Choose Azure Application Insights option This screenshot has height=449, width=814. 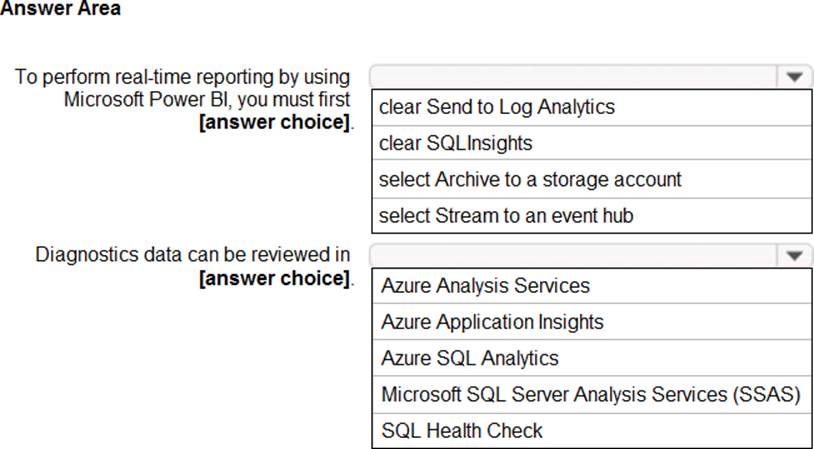[x=492, y=322]
